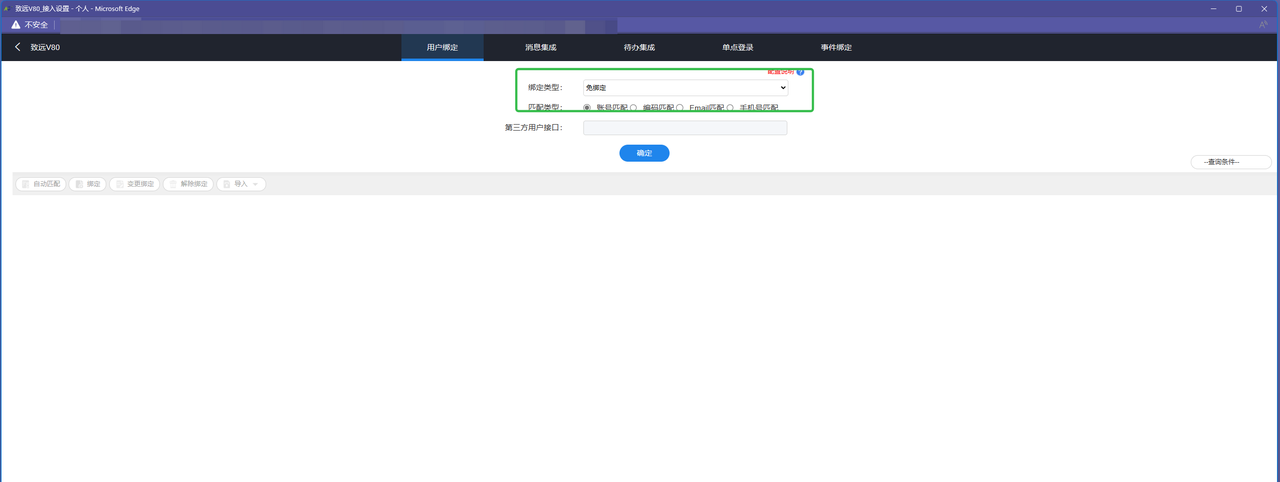Click the read aloud icon in address bar
The image size is (1280, 482).
(1262, 25)
